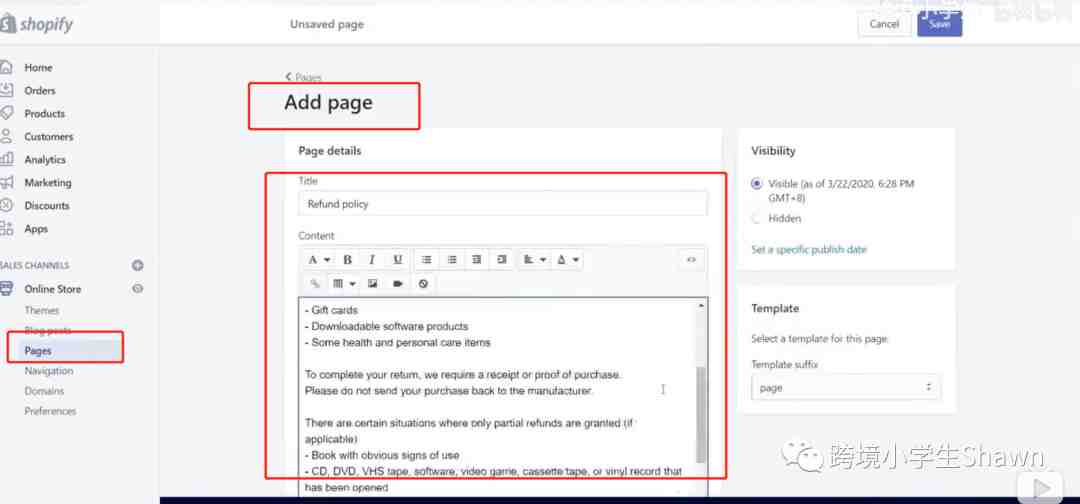Click the Title input field
The height and width of the screenshot is (504, 1080).
pyautogui.click(x=502, y=204)
